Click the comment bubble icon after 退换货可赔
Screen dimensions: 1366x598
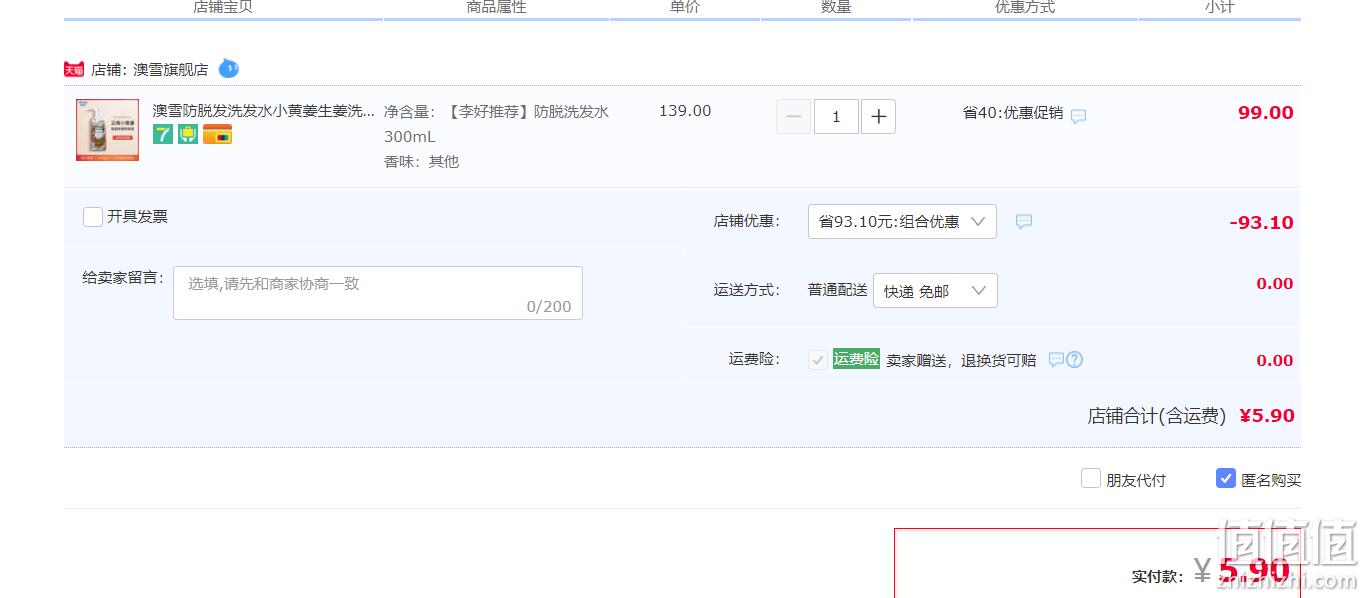1056,360
